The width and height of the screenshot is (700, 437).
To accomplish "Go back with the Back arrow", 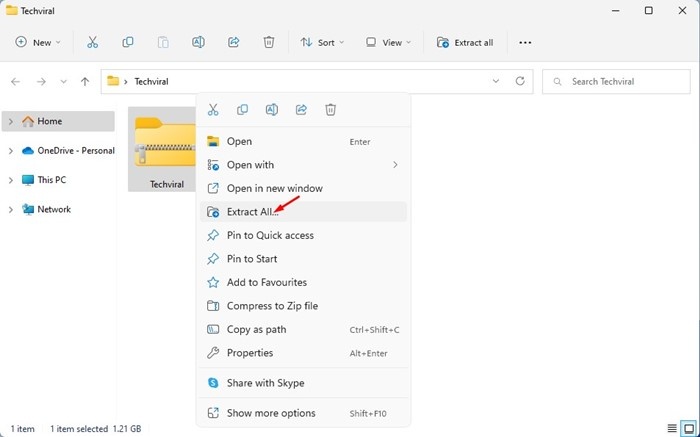I will (16, 82).
